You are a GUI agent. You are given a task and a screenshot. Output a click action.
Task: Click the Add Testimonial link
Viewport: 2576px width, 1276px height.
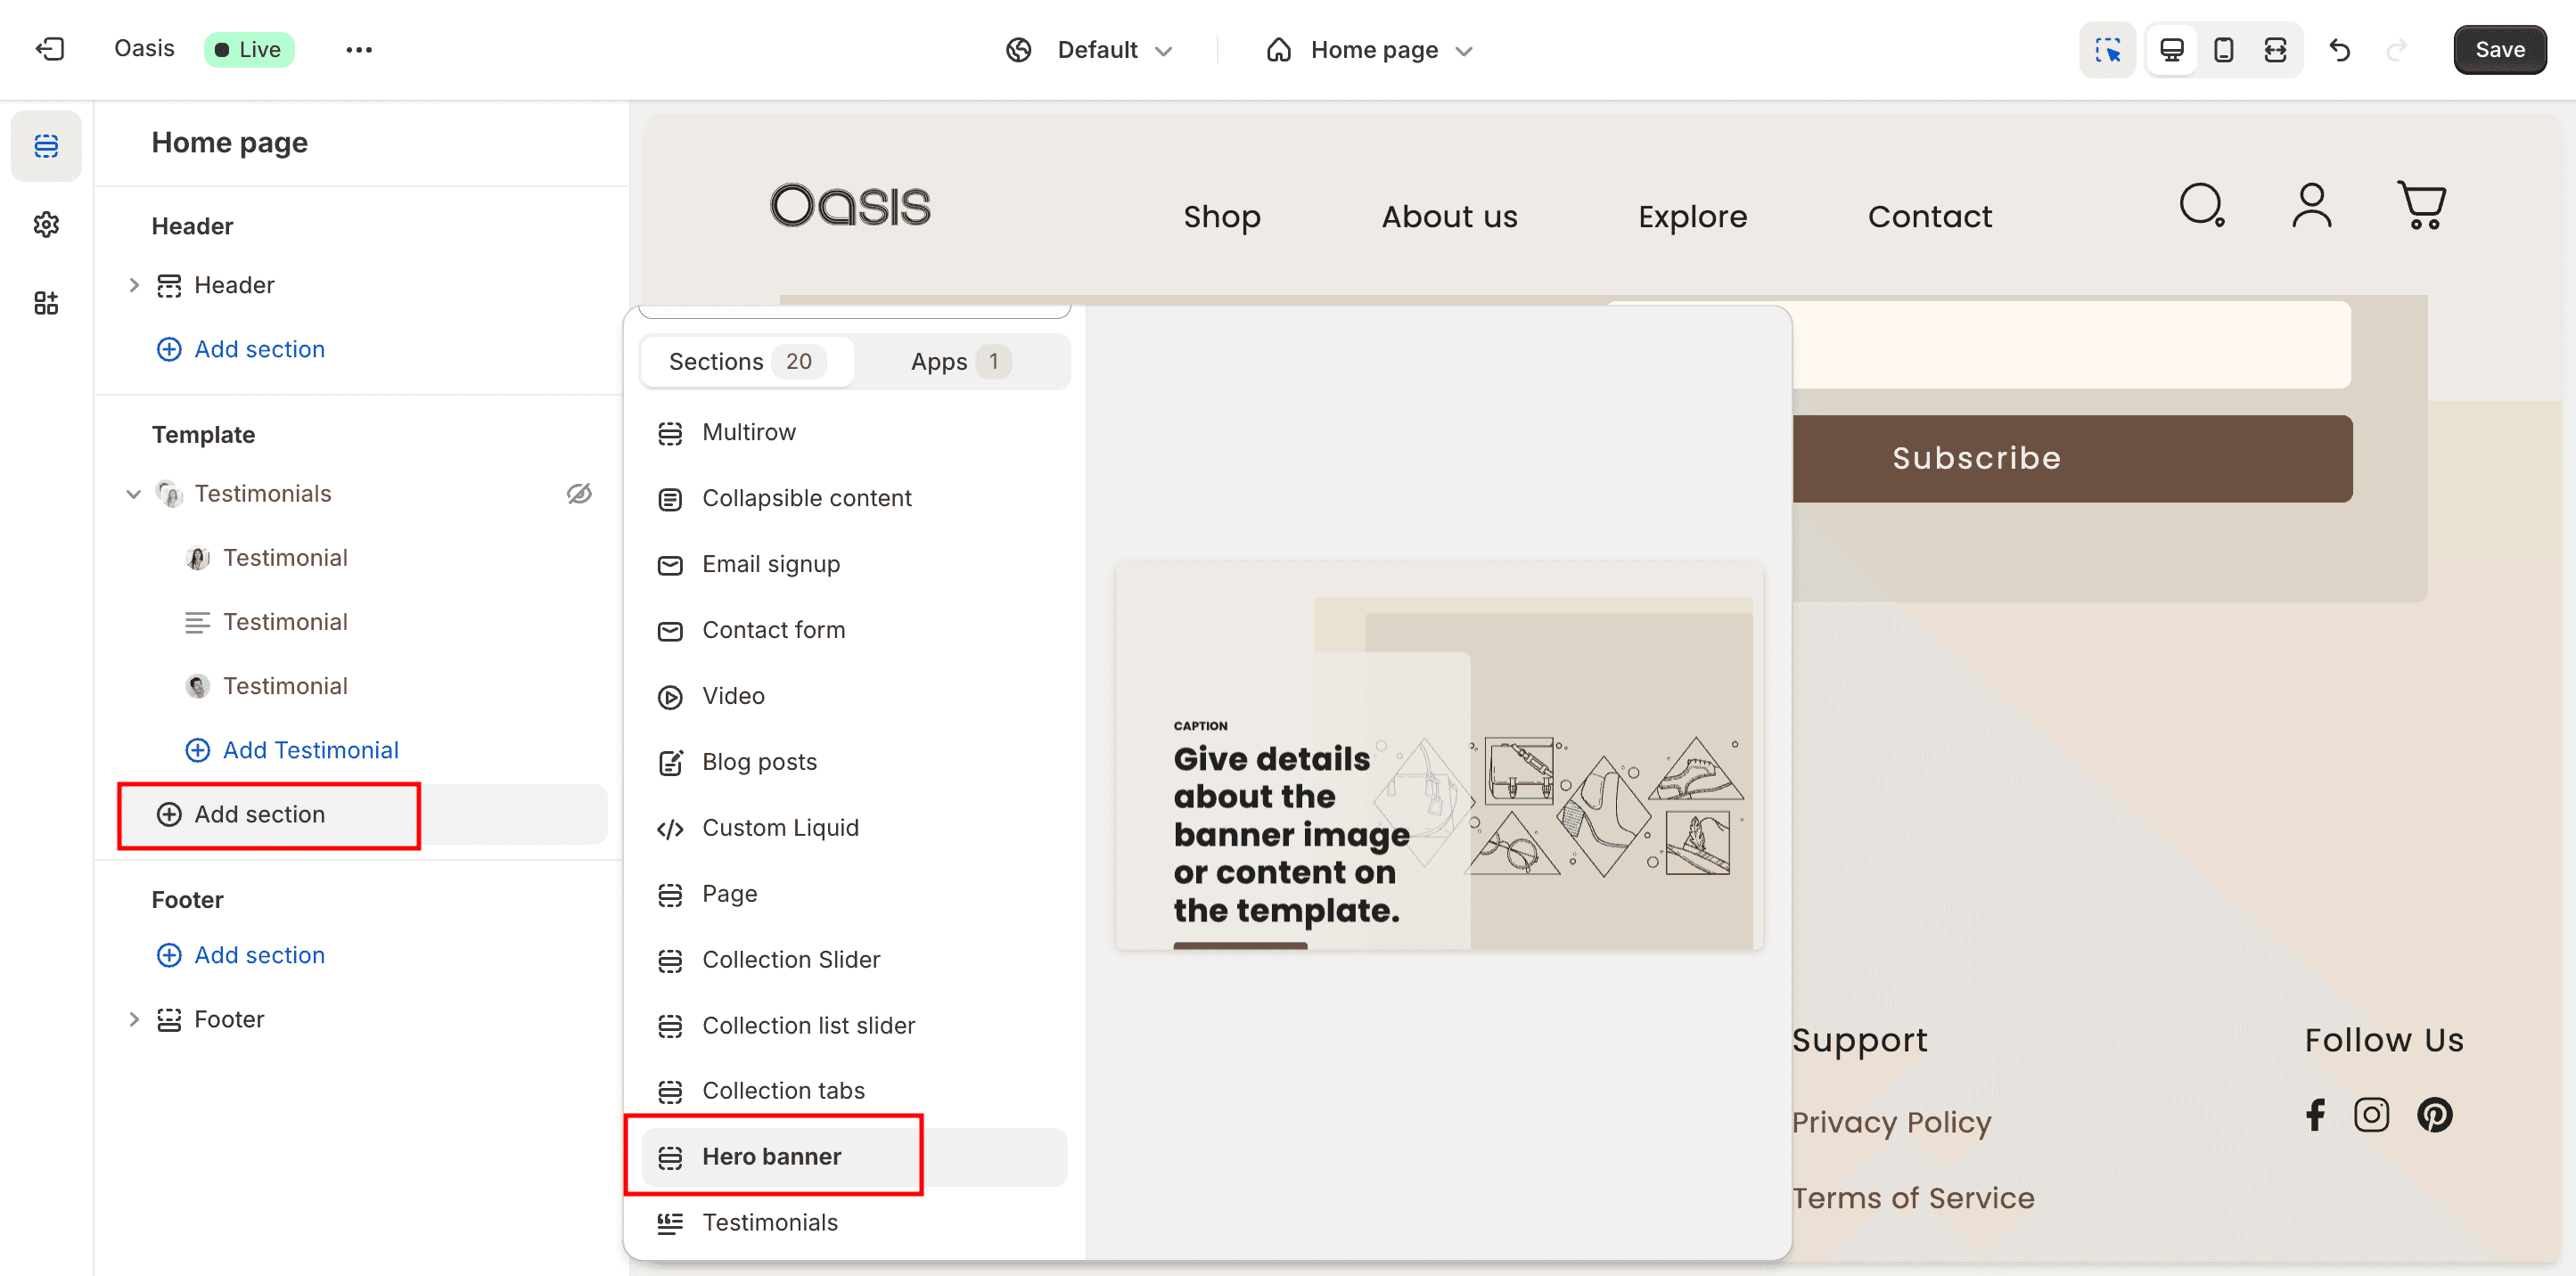[309, 750]
